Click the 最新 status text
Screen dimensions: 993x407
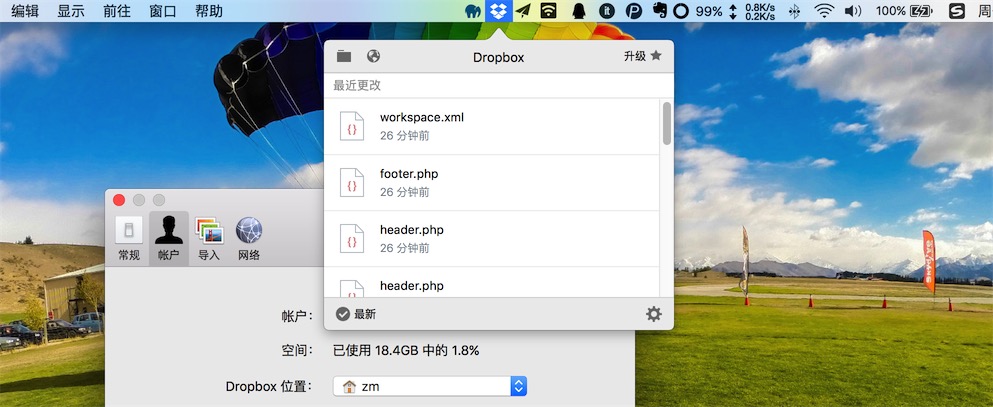pos(365,315)
